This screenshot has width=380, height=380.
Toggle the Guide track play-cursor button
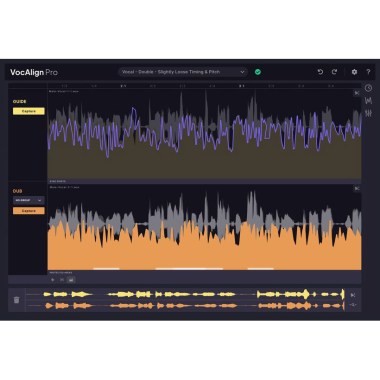(x=357, y=93)
